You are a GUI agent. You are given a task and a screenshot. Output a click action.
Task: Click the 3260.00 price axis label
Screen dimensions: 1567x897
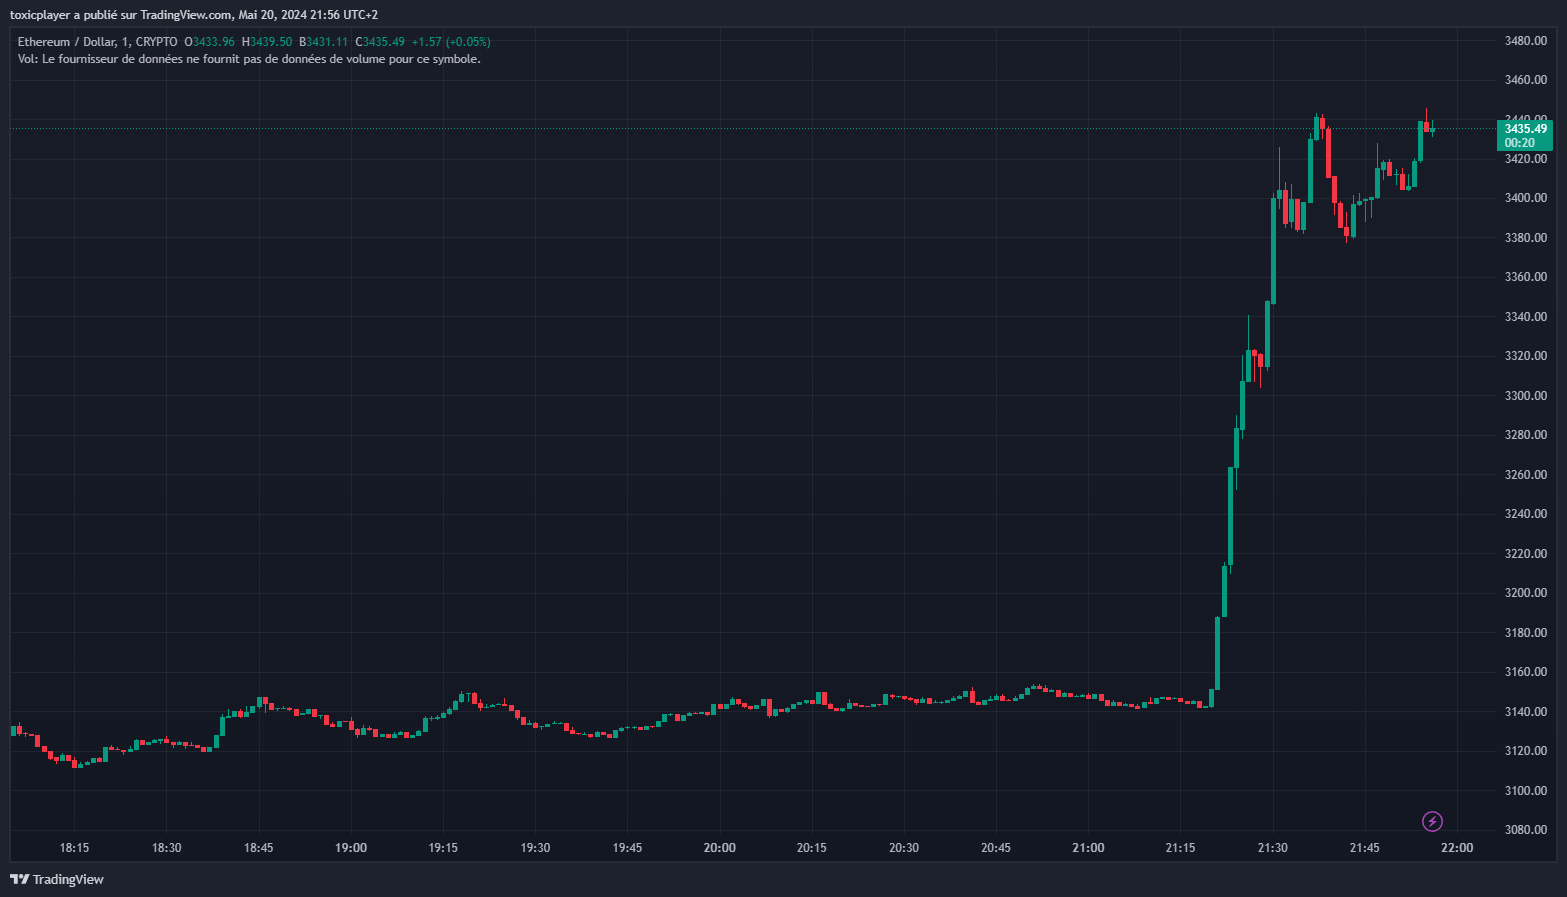(1525, 475)
